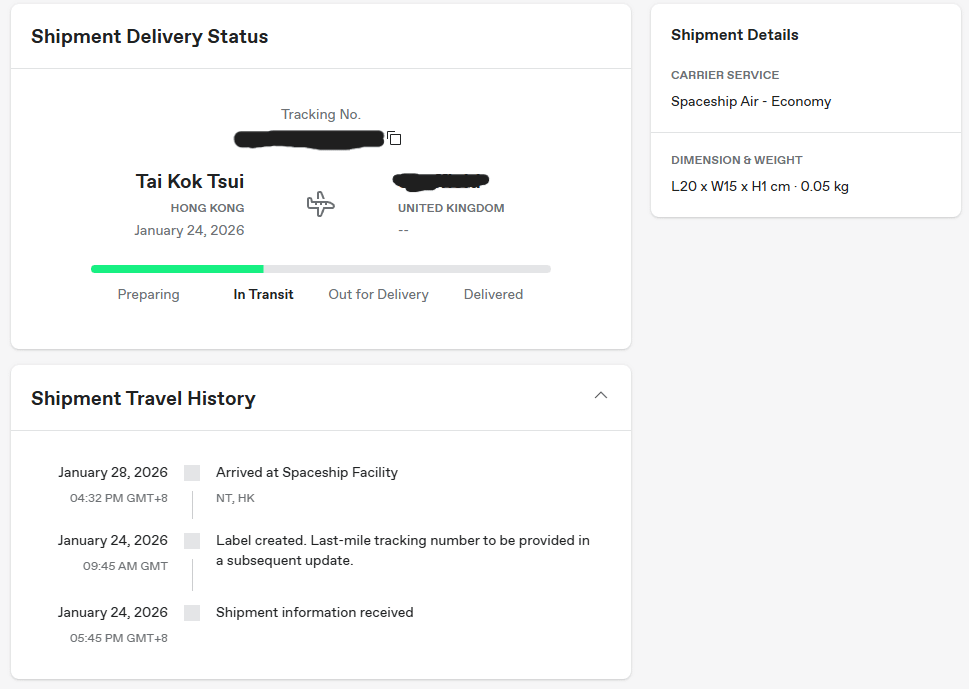969x689 pixels.
Task: Click the Shipment Details heading
Action: [x=734, y=35]
